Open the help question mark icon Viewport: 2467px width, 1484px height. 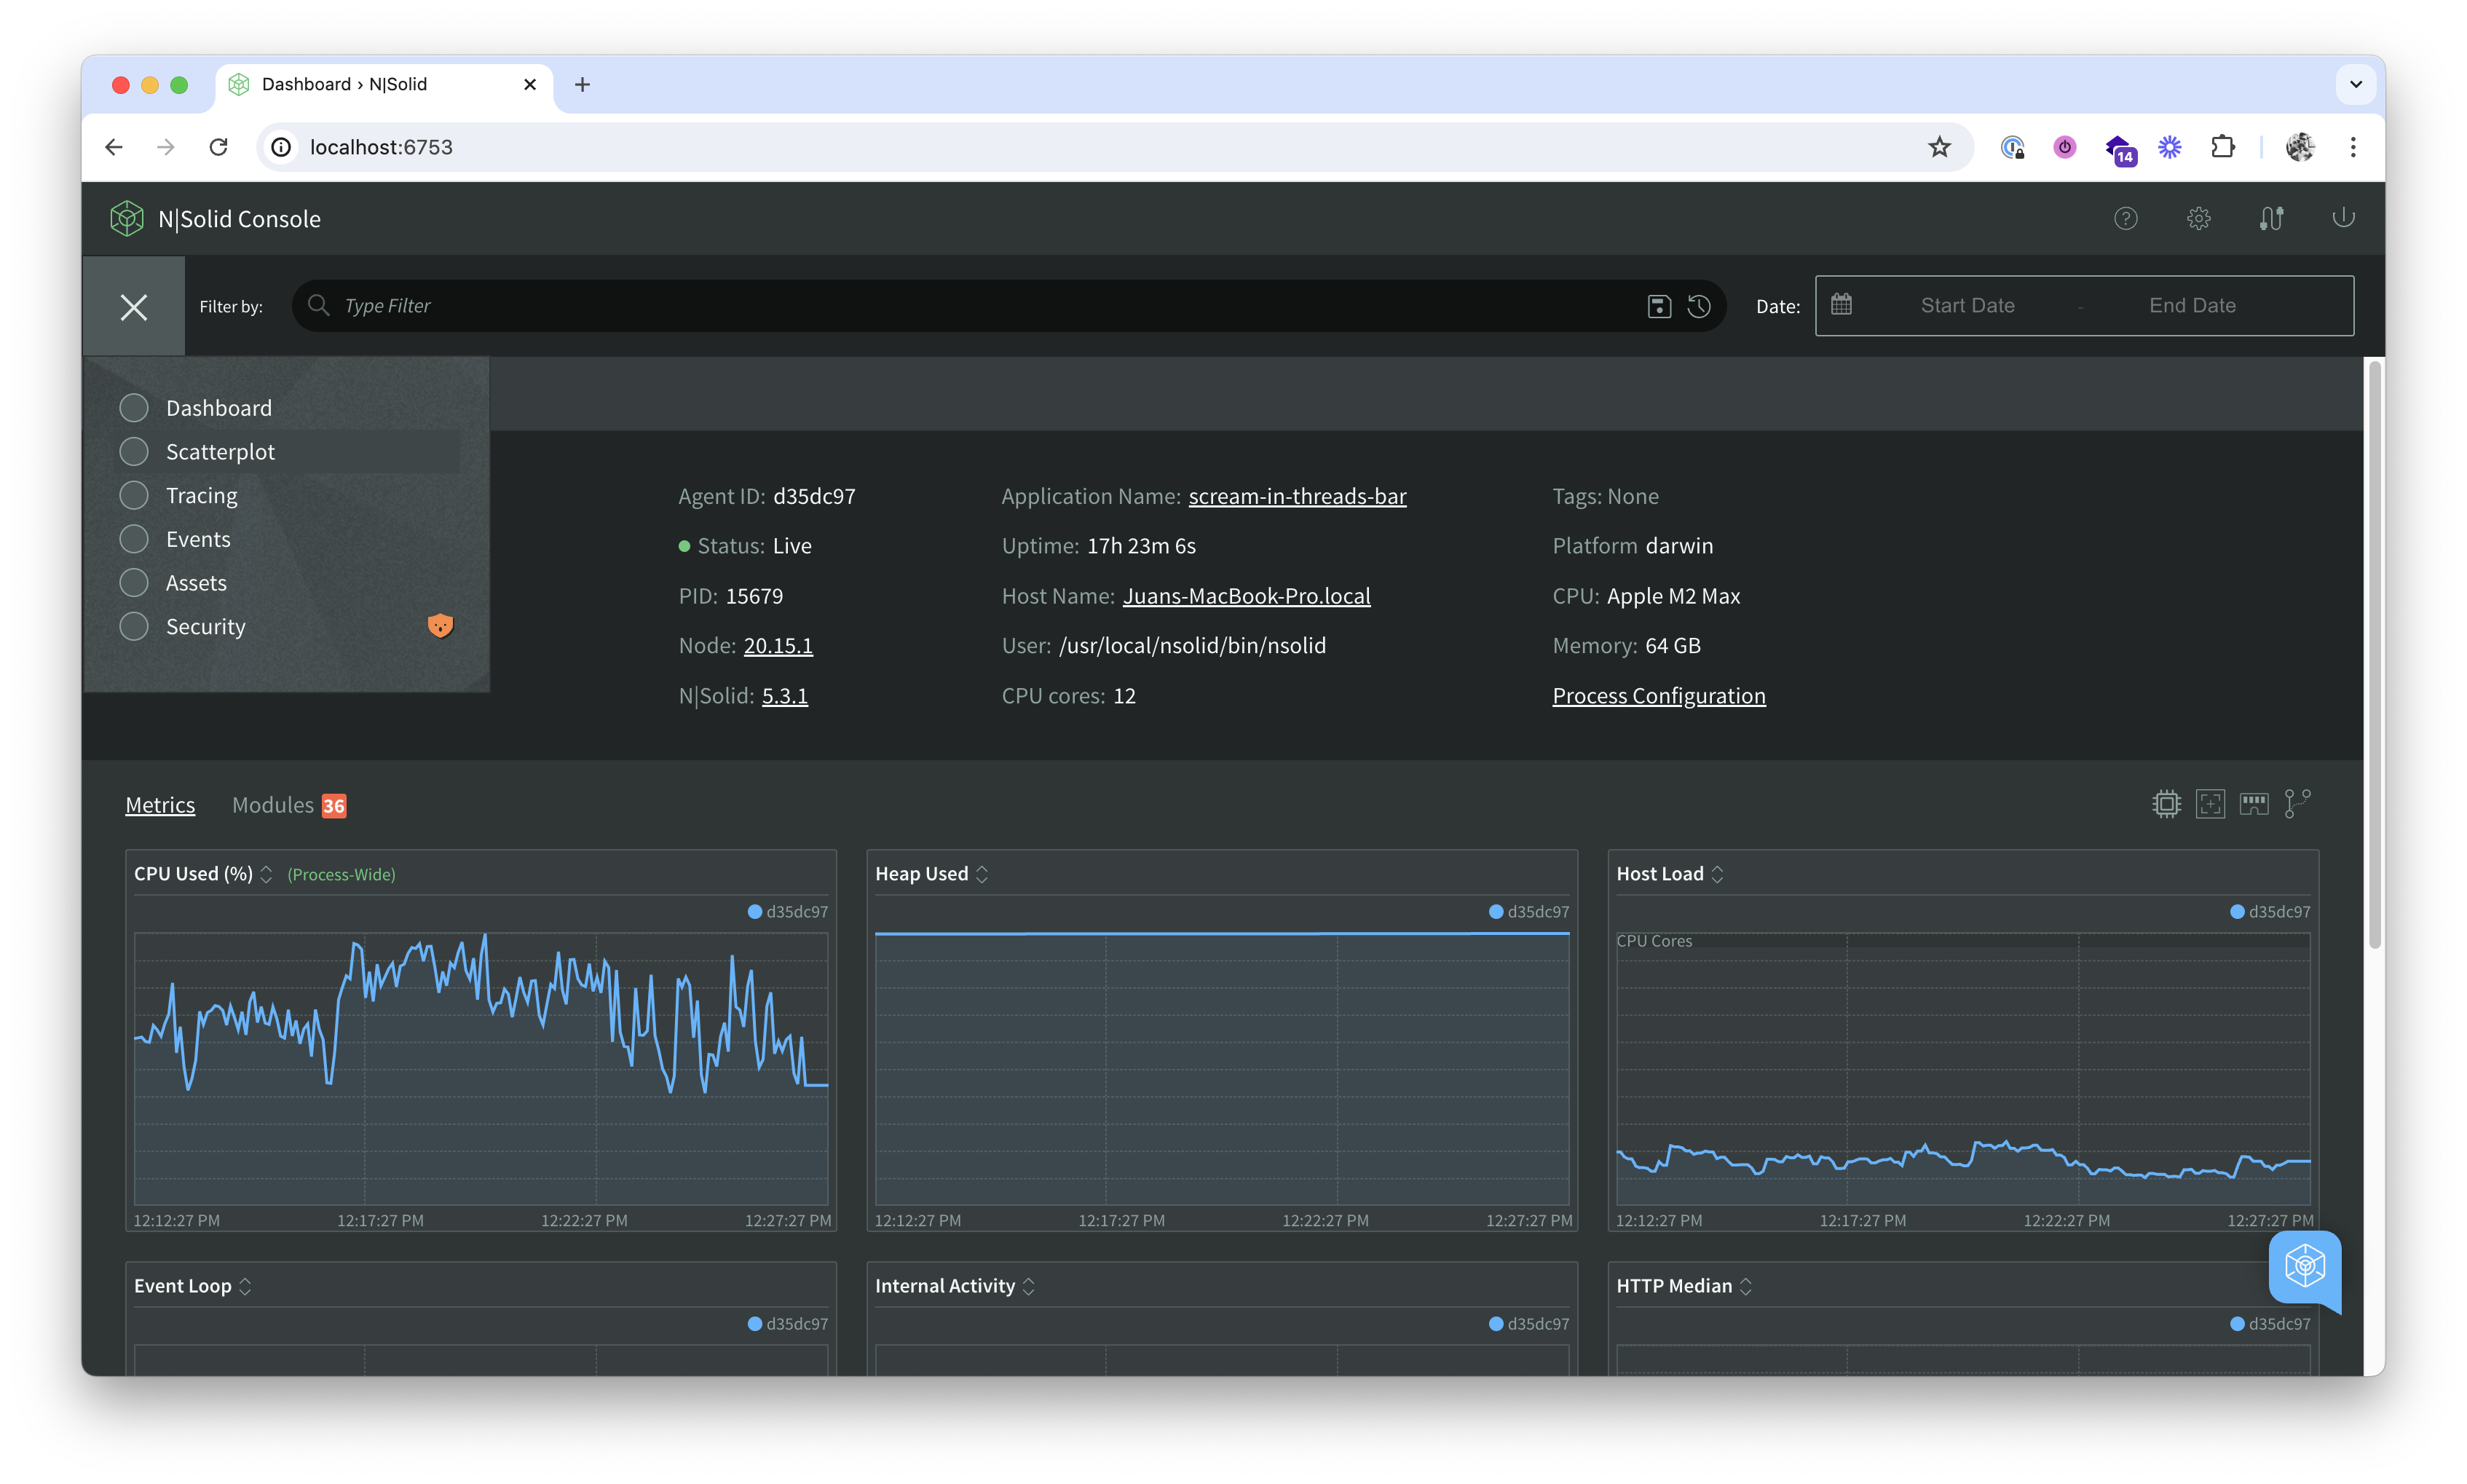coord(2125,218)
